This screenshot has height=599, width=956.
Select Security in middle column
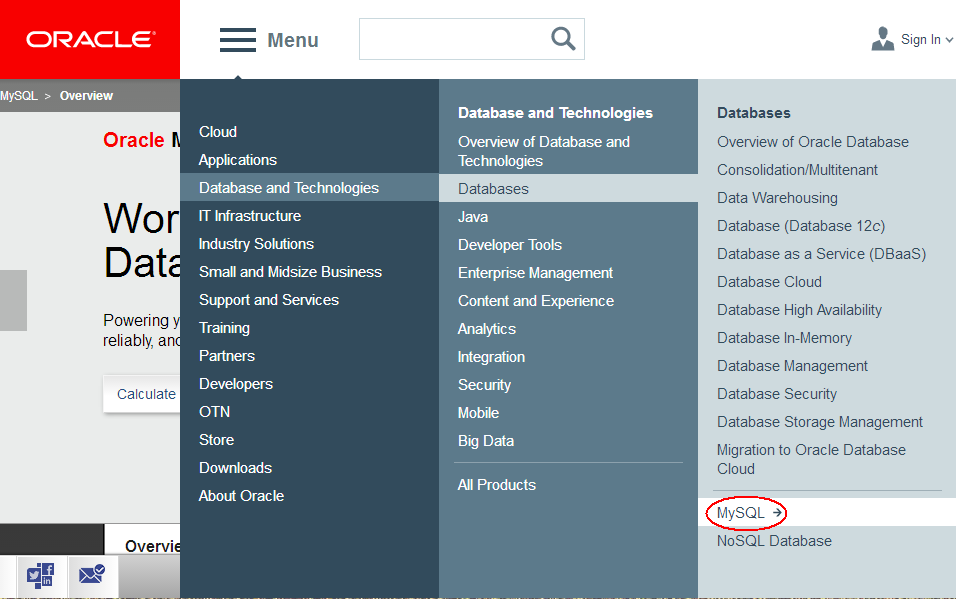(x=485, y=386)
